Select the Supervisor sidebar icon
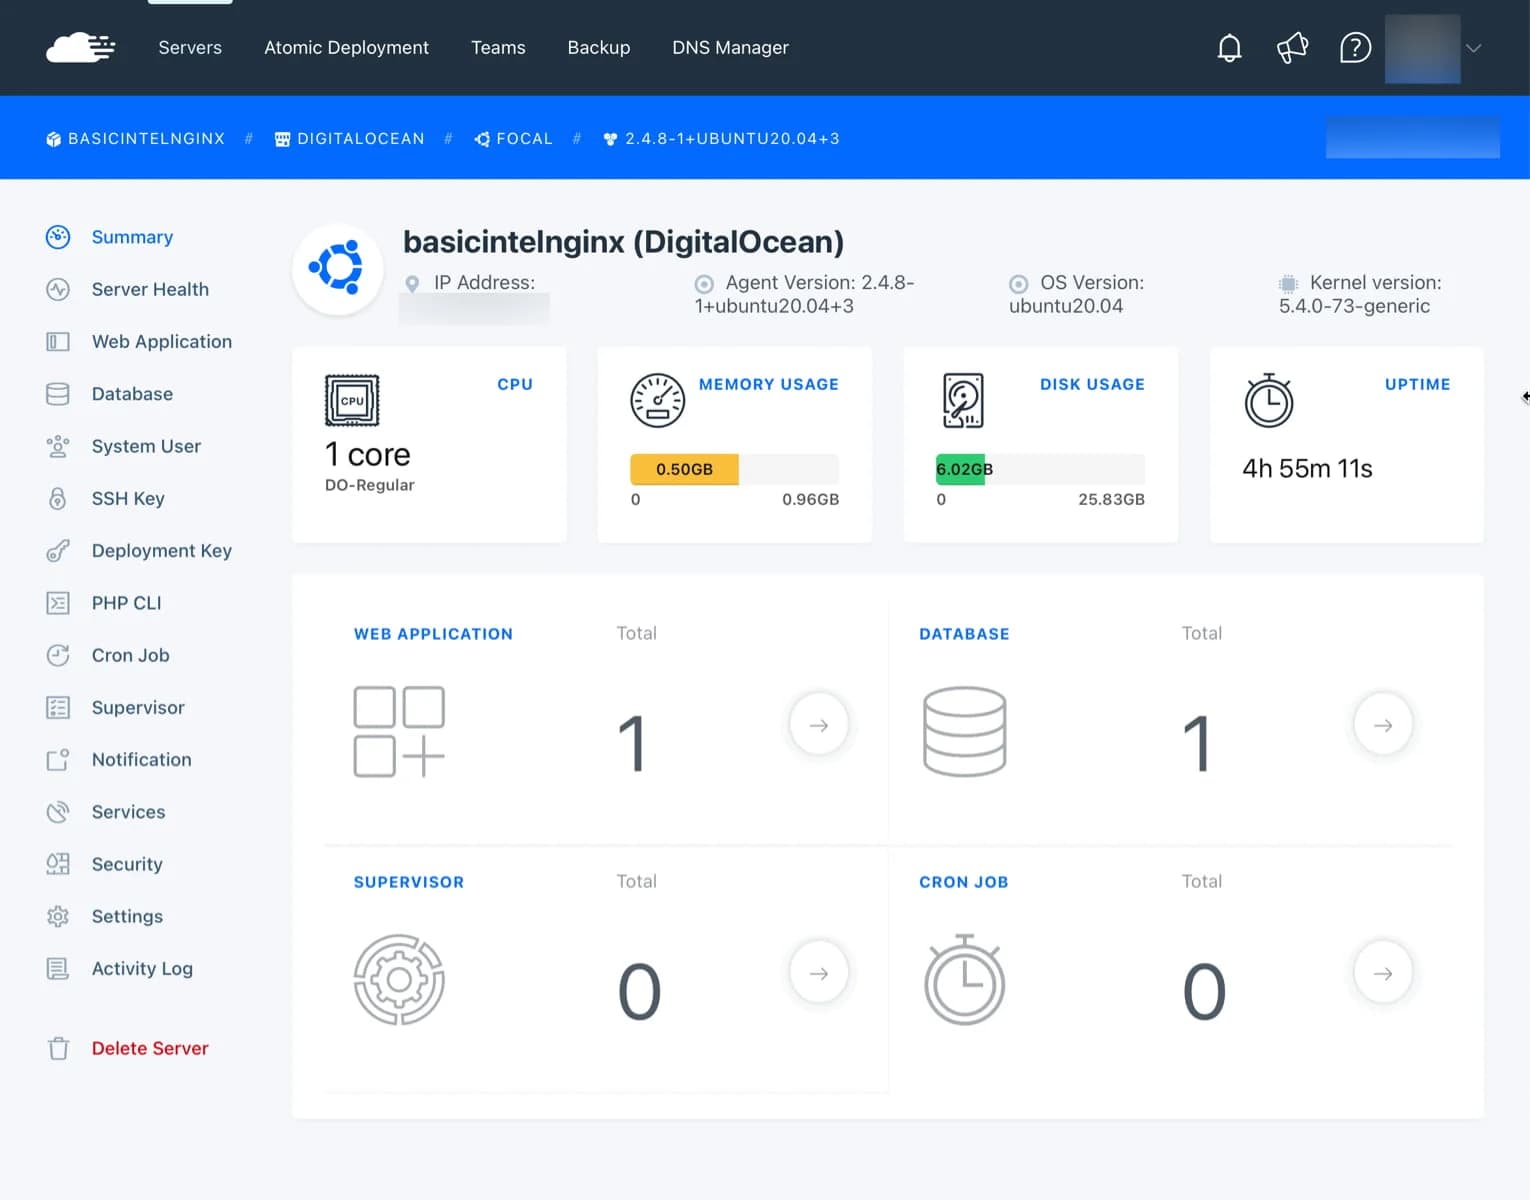This screenshot has width=1530, height=1200. click(x=58, y=707)
